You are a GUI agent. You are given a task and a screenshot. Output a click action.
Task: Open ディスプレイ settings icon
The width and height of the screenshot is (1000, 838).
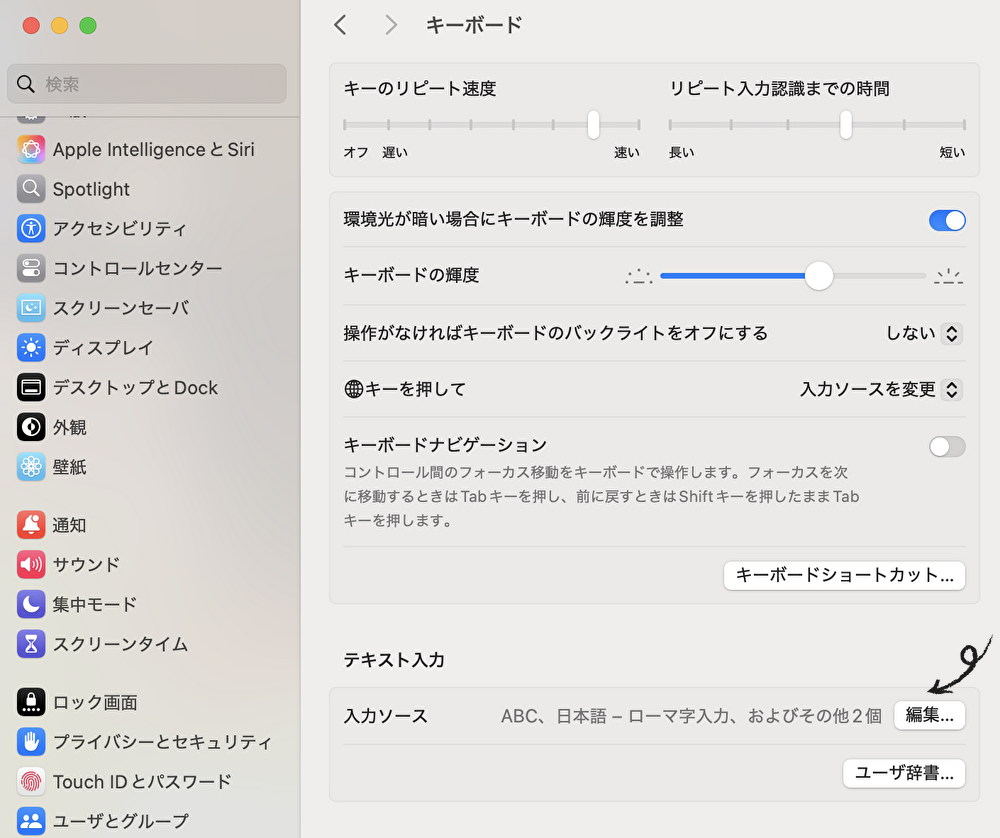31,348
